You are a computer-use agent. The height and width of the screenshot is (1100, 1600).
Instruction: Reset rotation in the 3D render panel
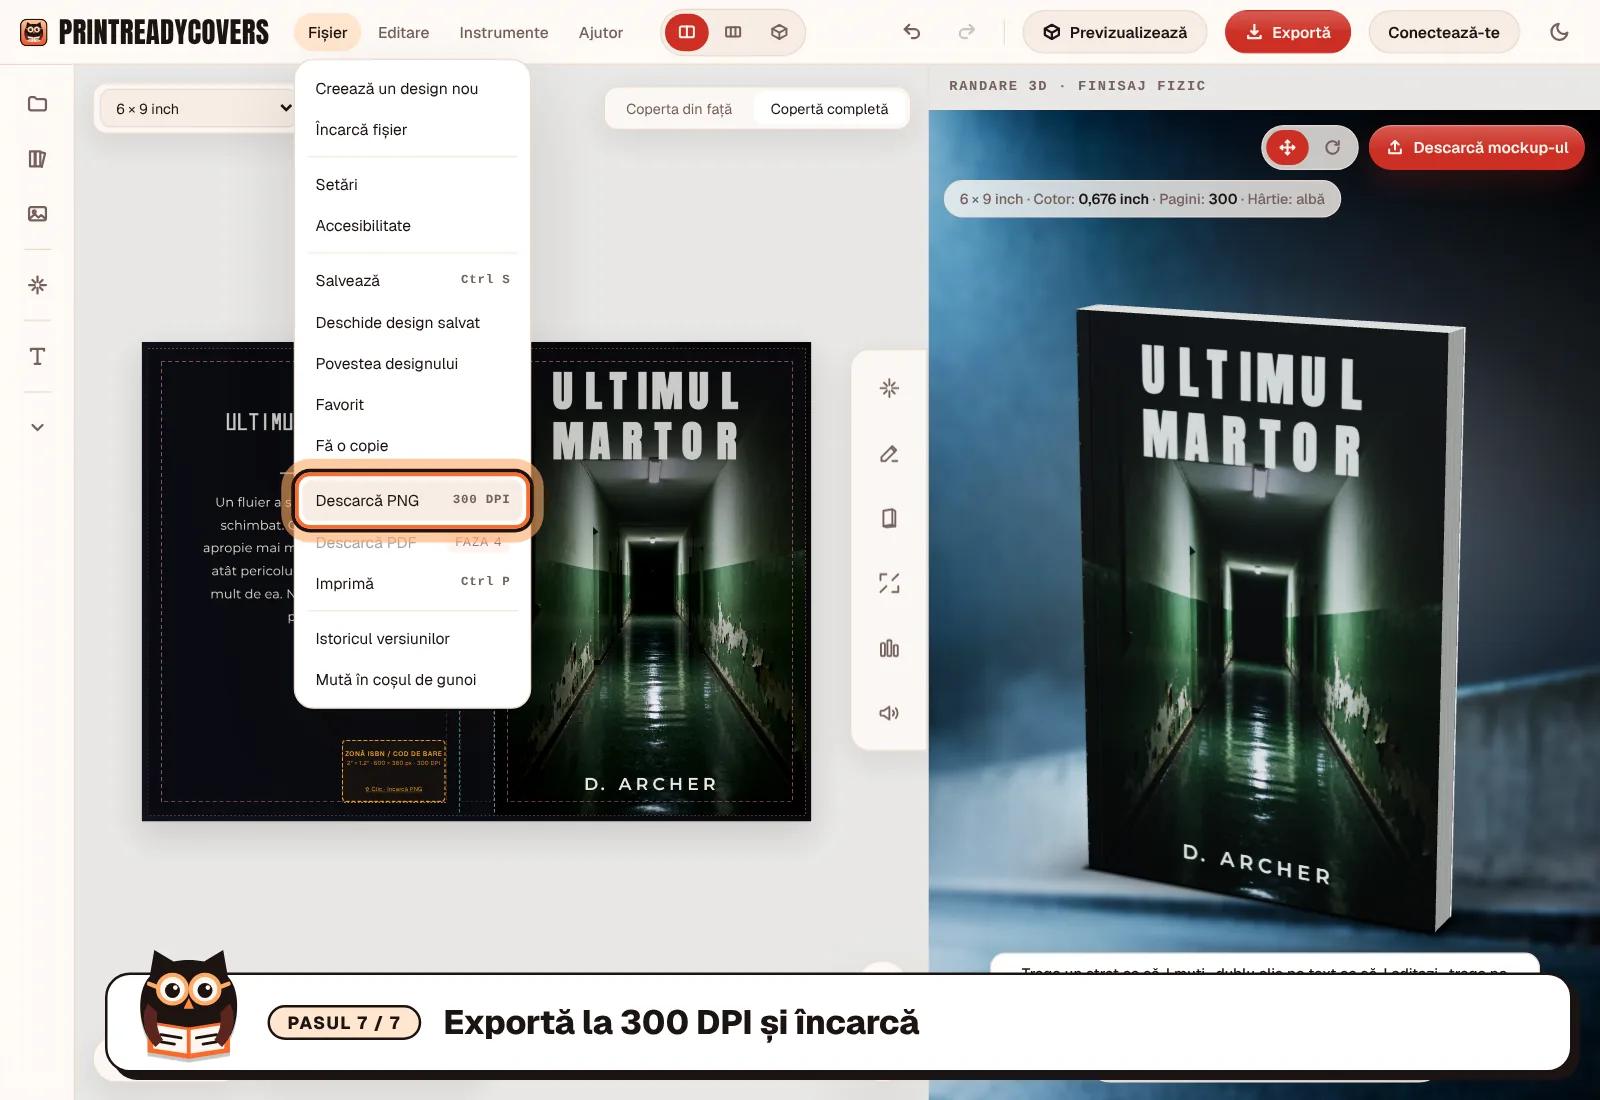(x=1332, y=148)
